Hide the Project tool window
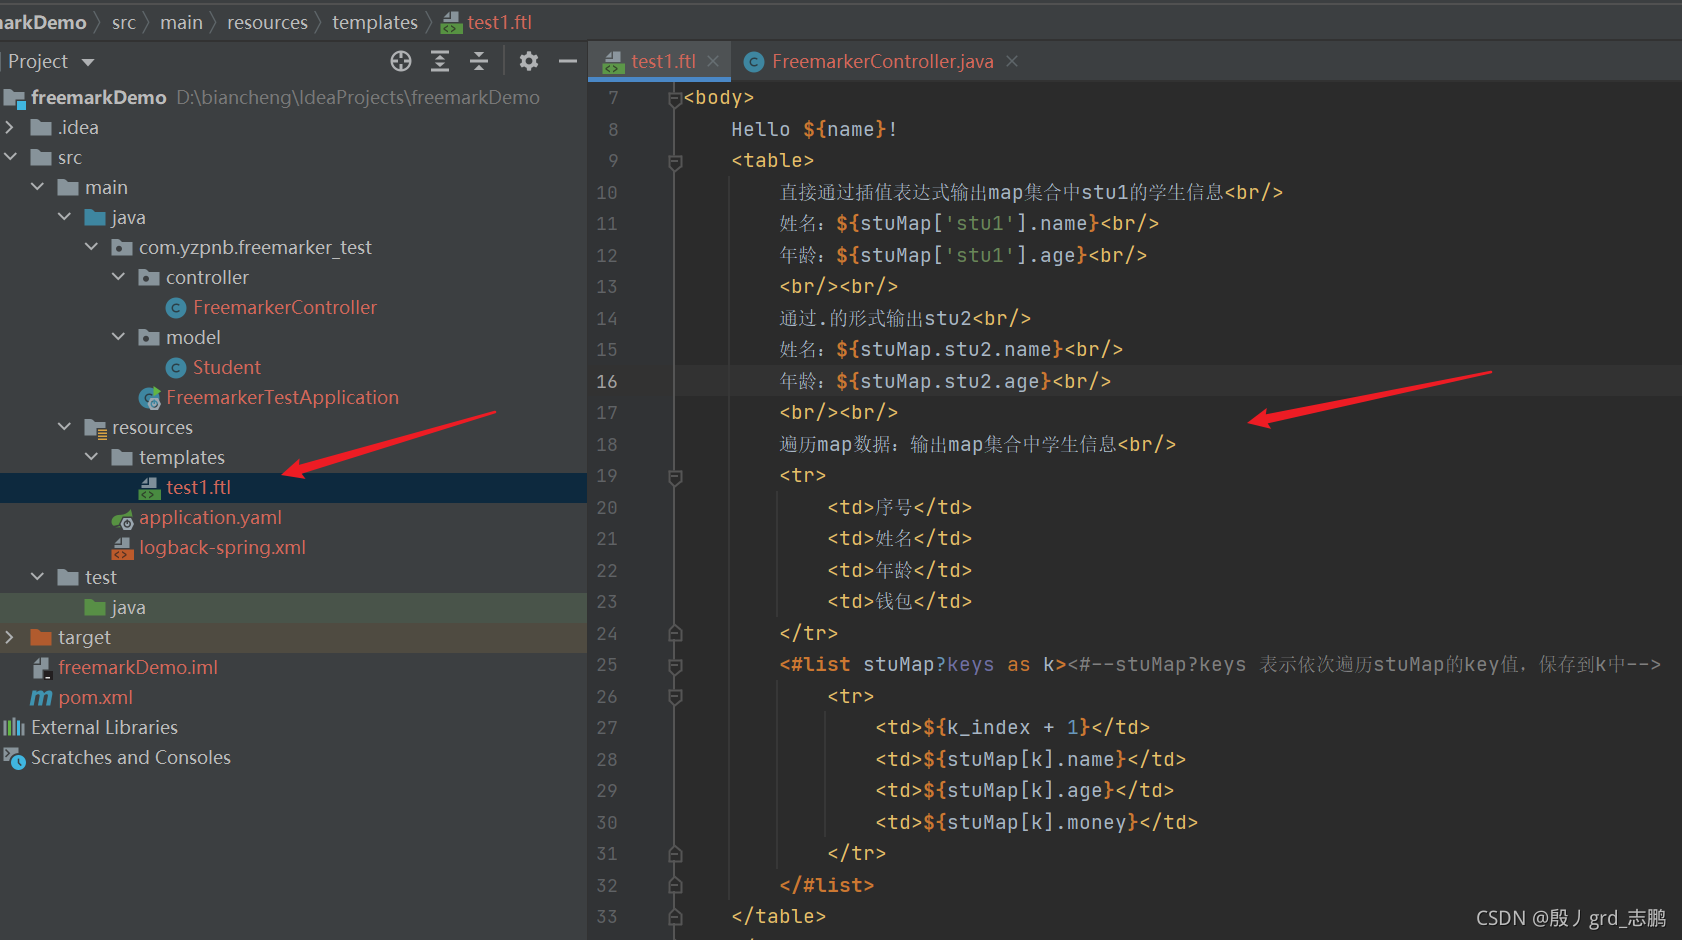 pyautogui.click(x=568, y=61)
